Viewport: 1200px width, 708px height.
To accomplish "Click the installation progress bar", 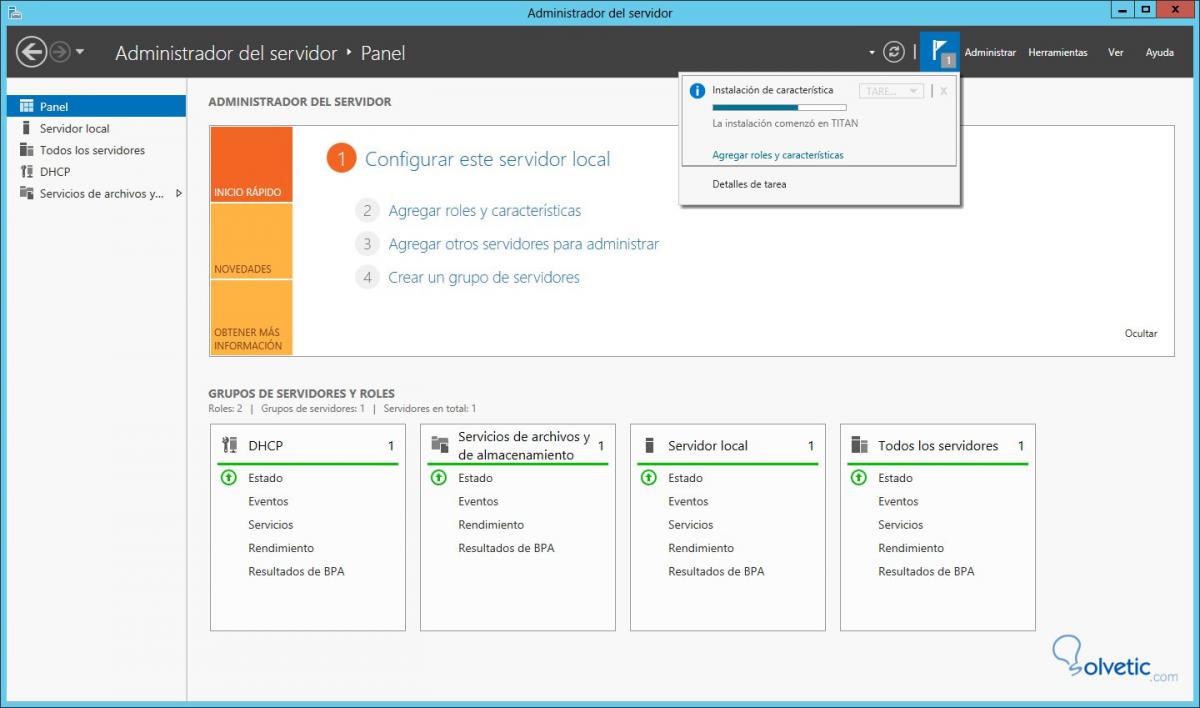I will tap(779, 107).
